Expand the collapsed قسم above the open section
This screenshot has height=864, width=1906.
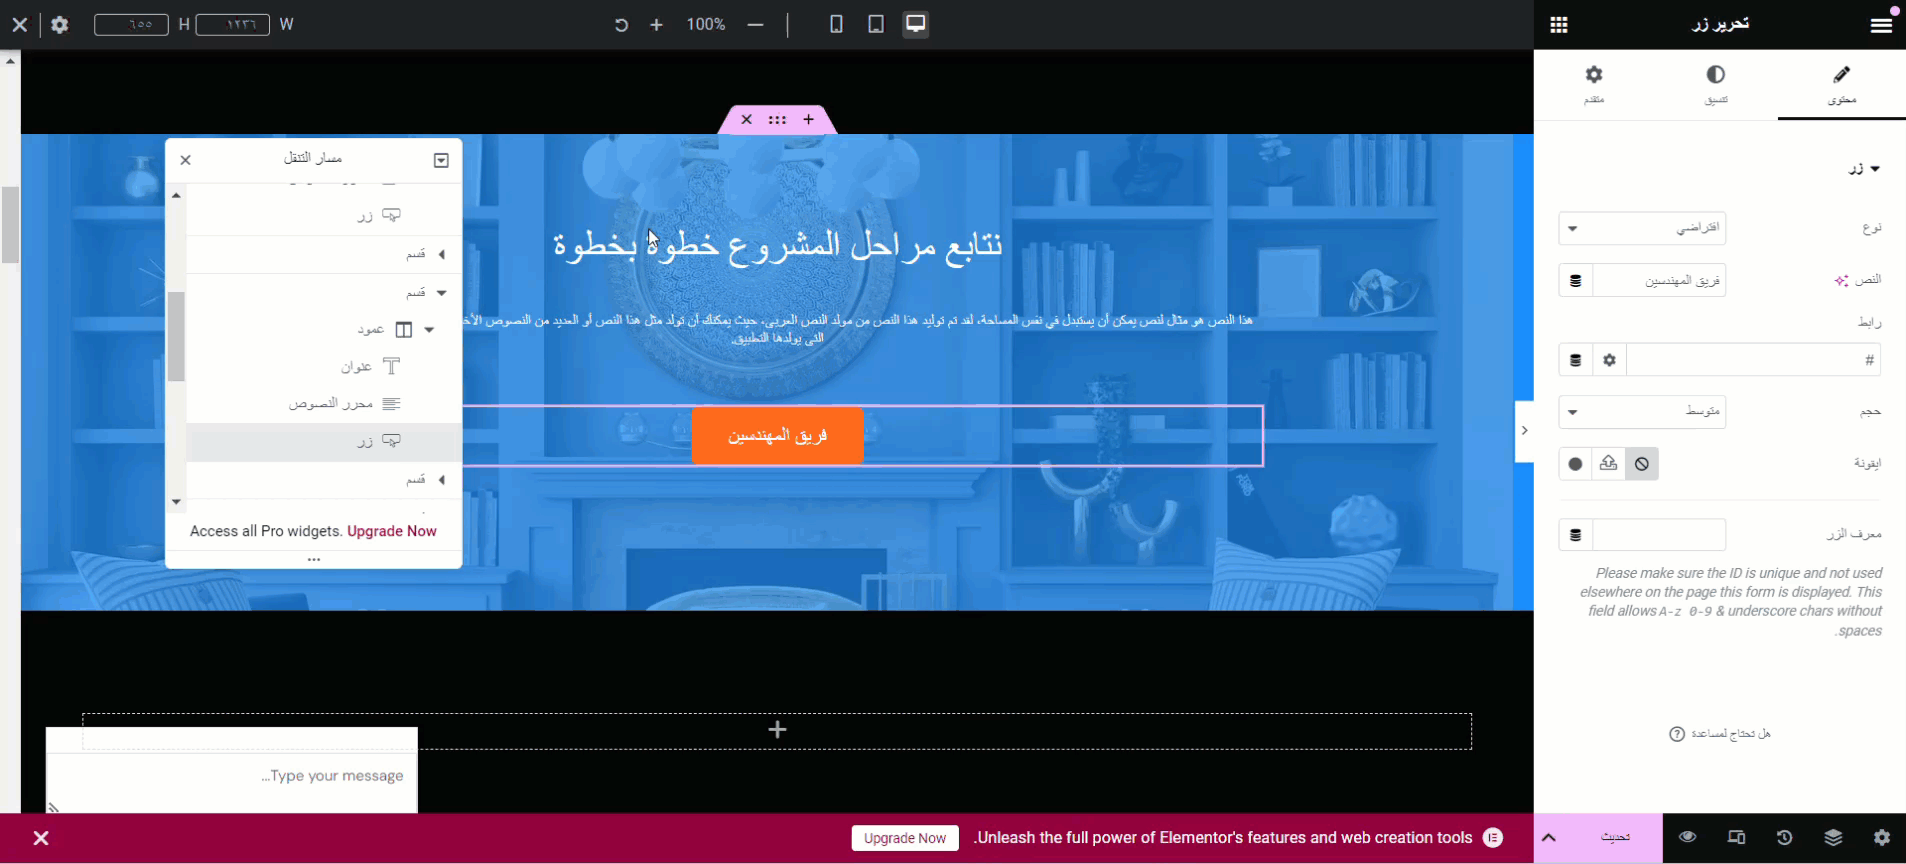(x=441, y=255)
